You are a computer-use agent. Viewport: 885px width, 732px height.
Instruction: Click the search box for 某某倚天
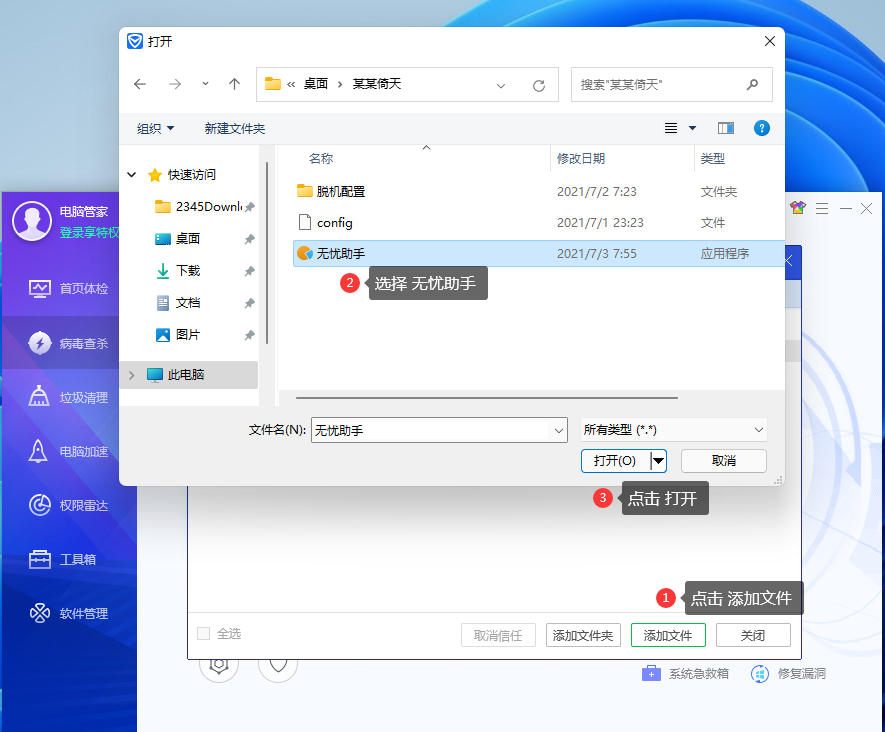tap(672, 85)
